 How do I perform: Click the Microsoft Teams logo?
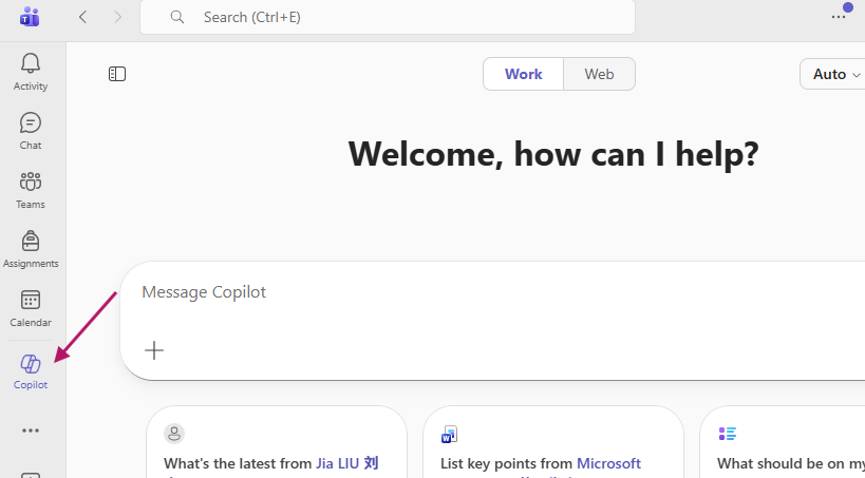tap(29, 17)
